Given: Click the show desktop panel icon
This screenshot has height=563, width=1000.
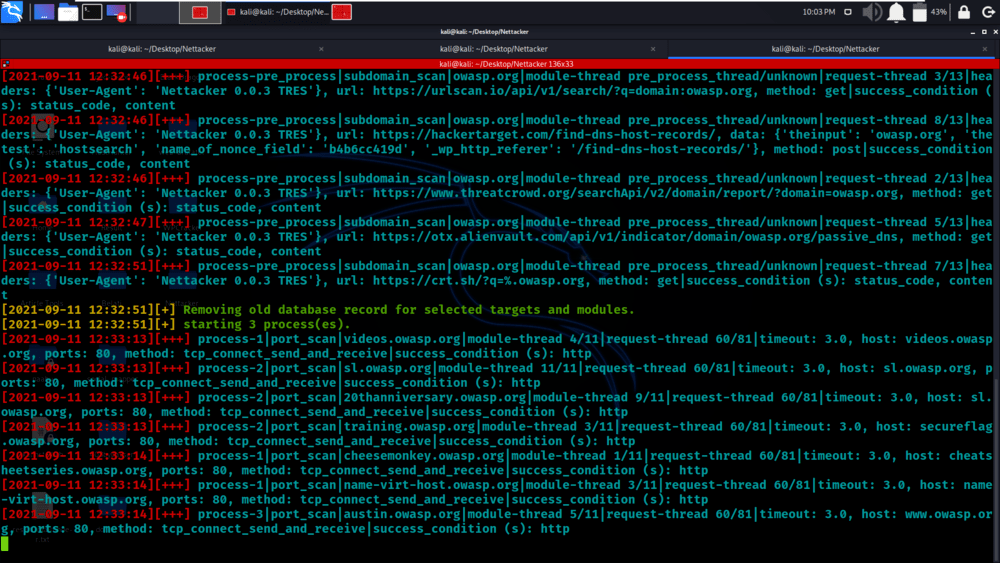Looking at the screenshot, I should coord(43,12).
